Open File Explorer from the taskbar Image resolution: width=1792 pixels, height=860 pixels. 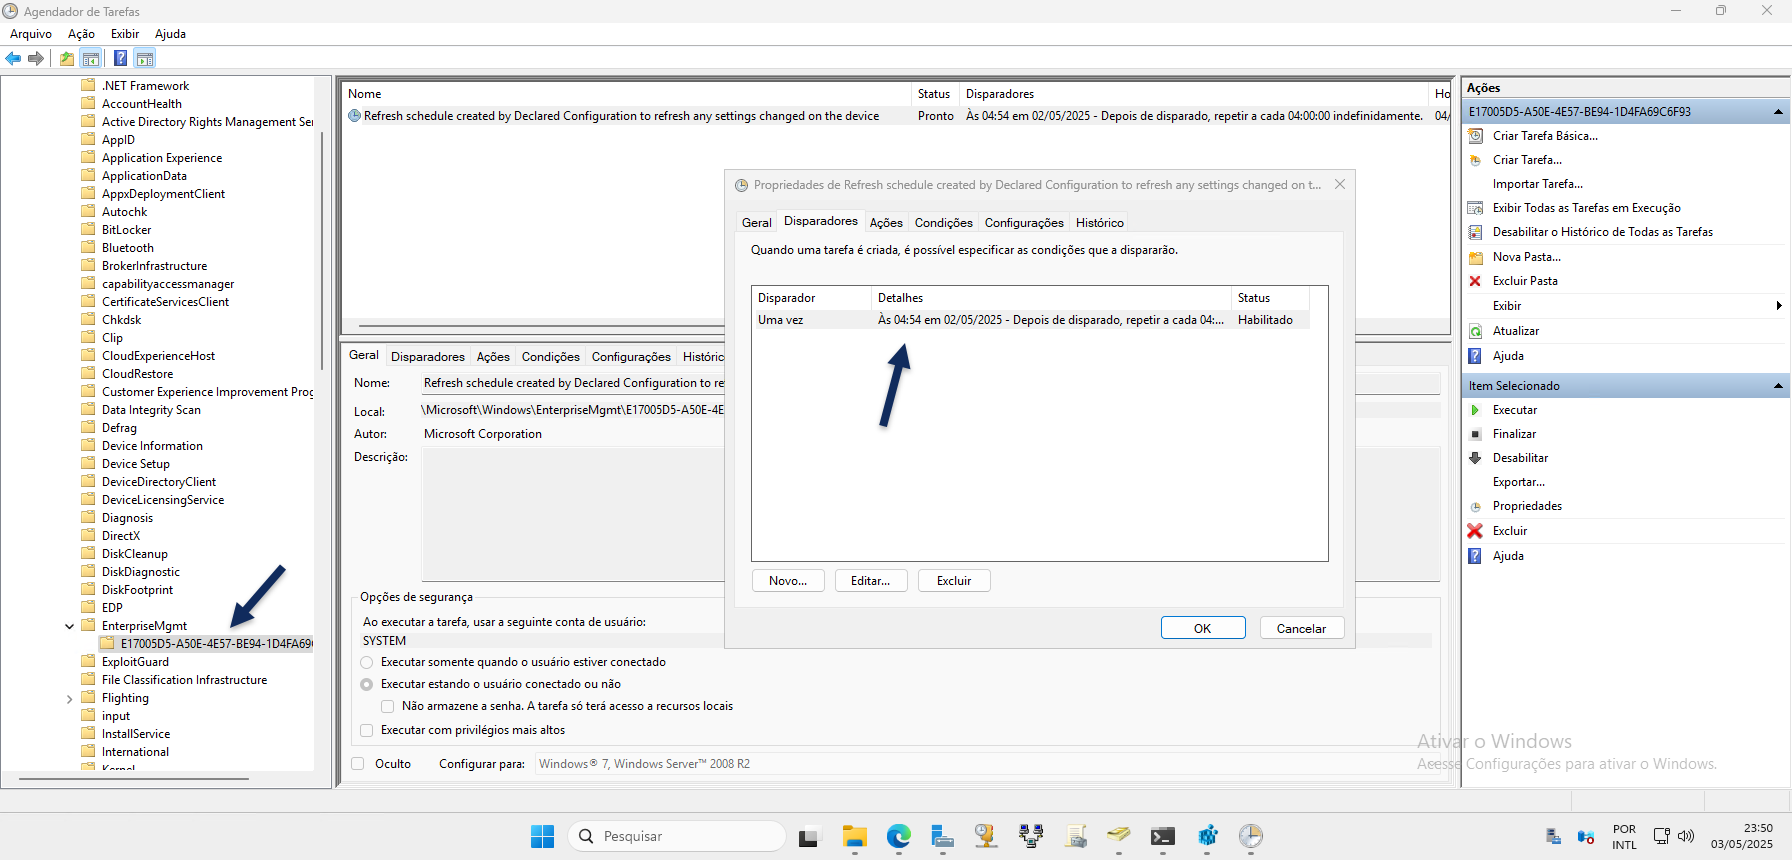point(854,836)
